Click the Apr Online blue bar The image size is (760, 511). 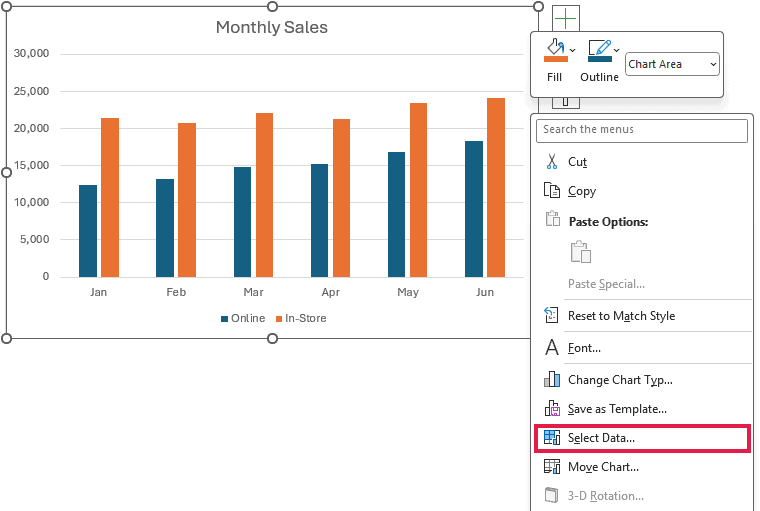(x=319, y=221)
